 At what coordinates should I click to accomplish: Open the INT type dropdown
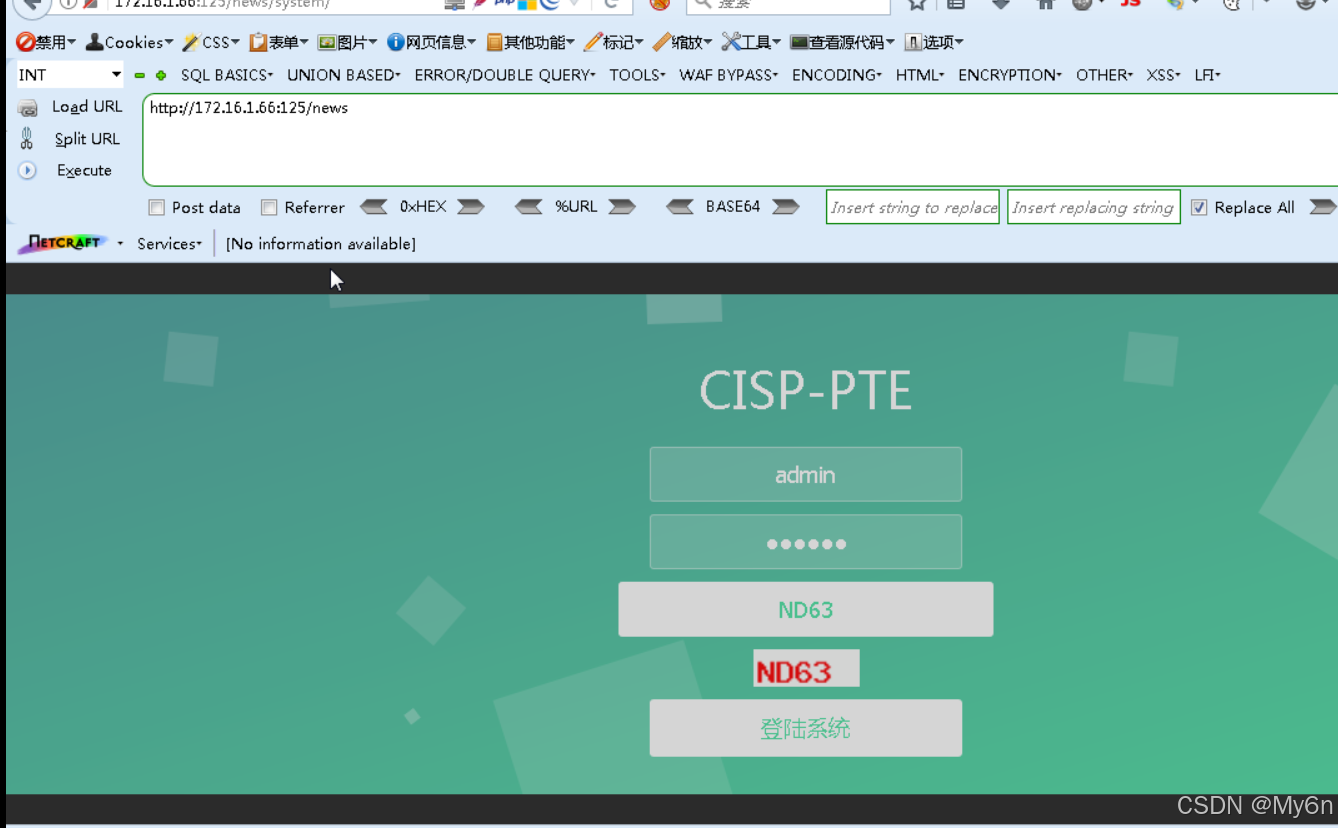70,75
